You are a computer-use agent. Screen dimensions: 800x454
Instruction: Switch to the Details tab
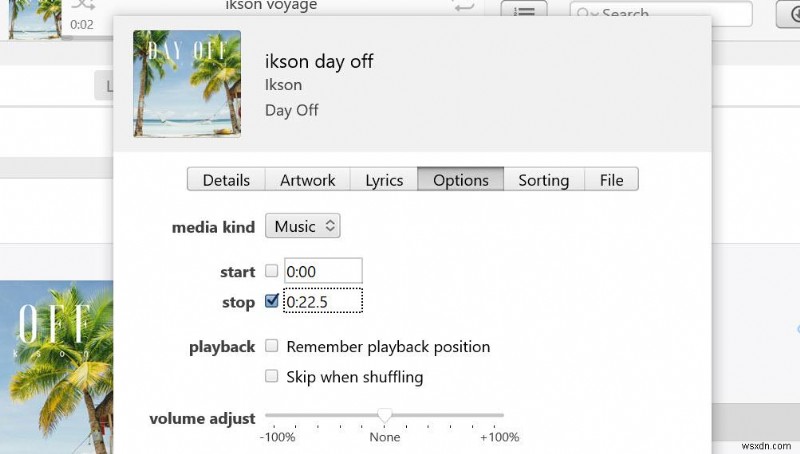[x=226, y=180]
